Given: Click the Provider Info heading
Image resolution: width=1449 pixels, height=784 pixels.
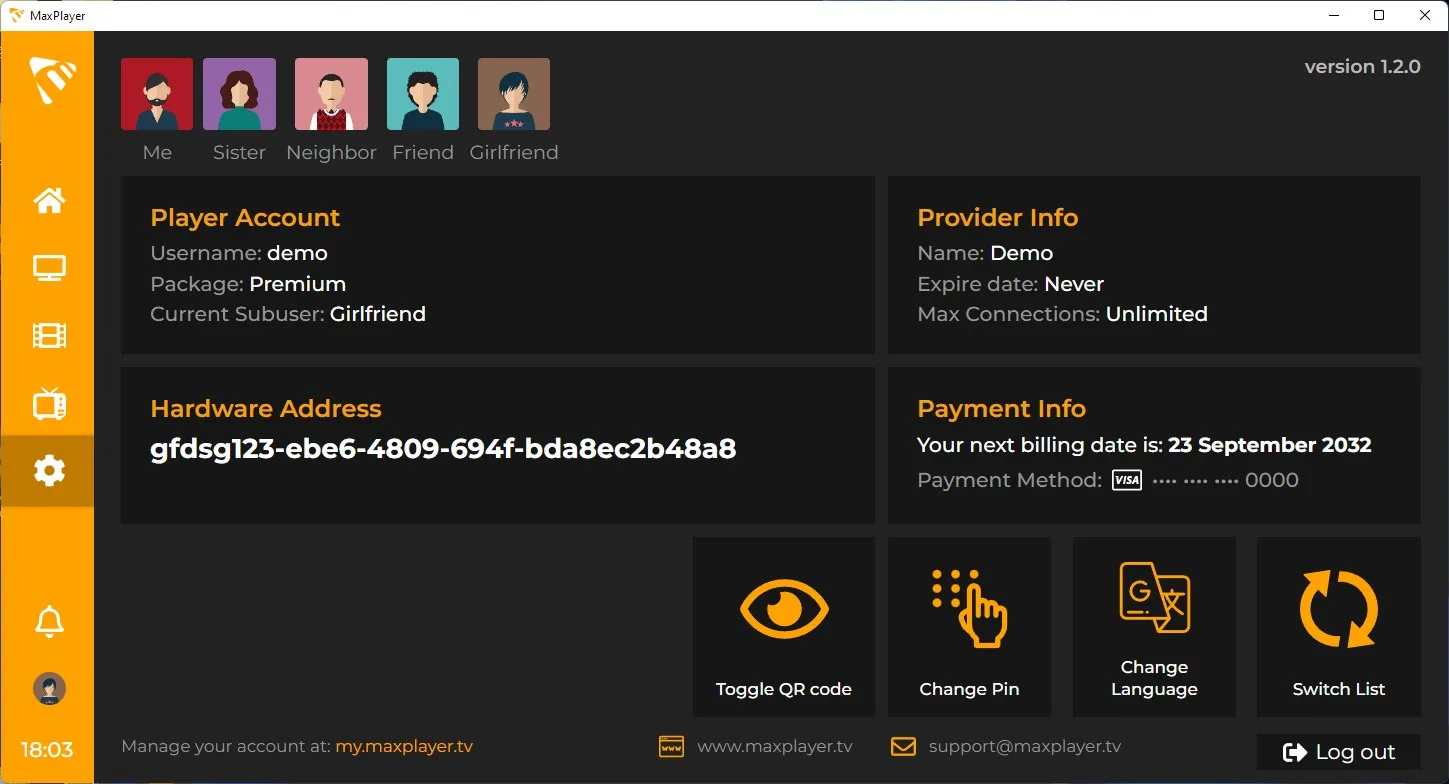Looking at the screenshot, I should point(998,218).
